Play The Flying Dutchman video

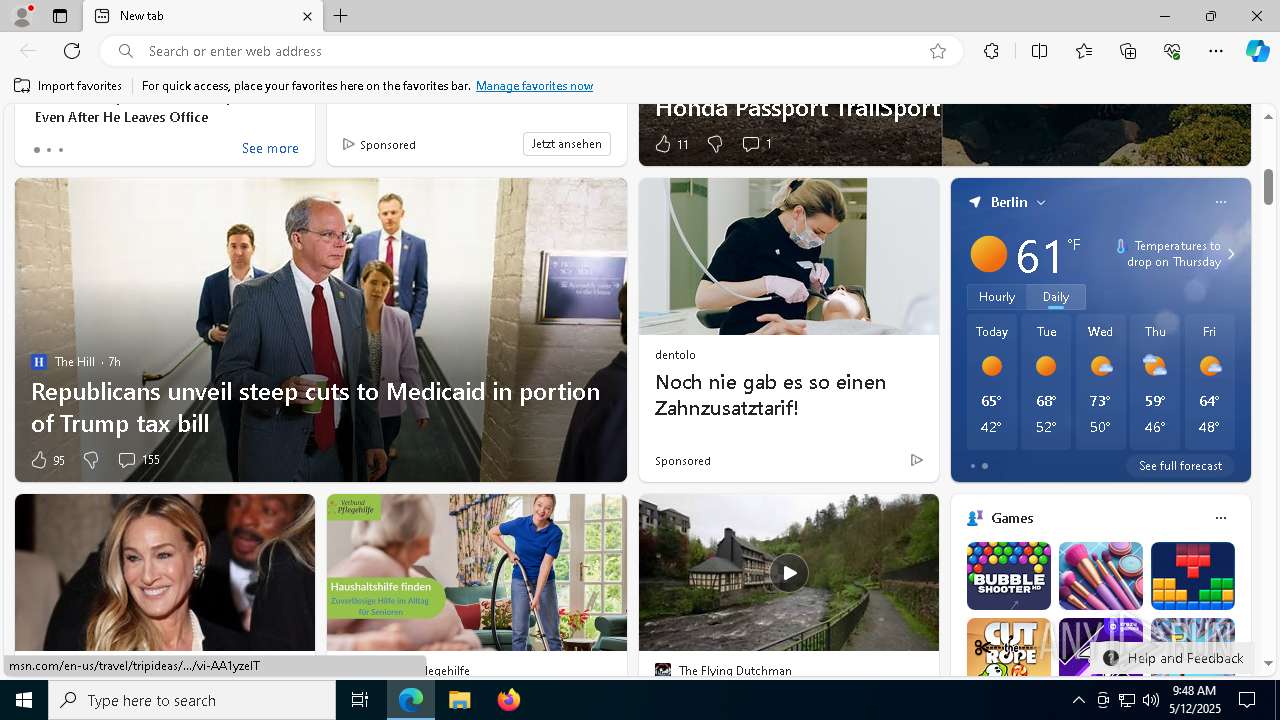pos(789,573)
